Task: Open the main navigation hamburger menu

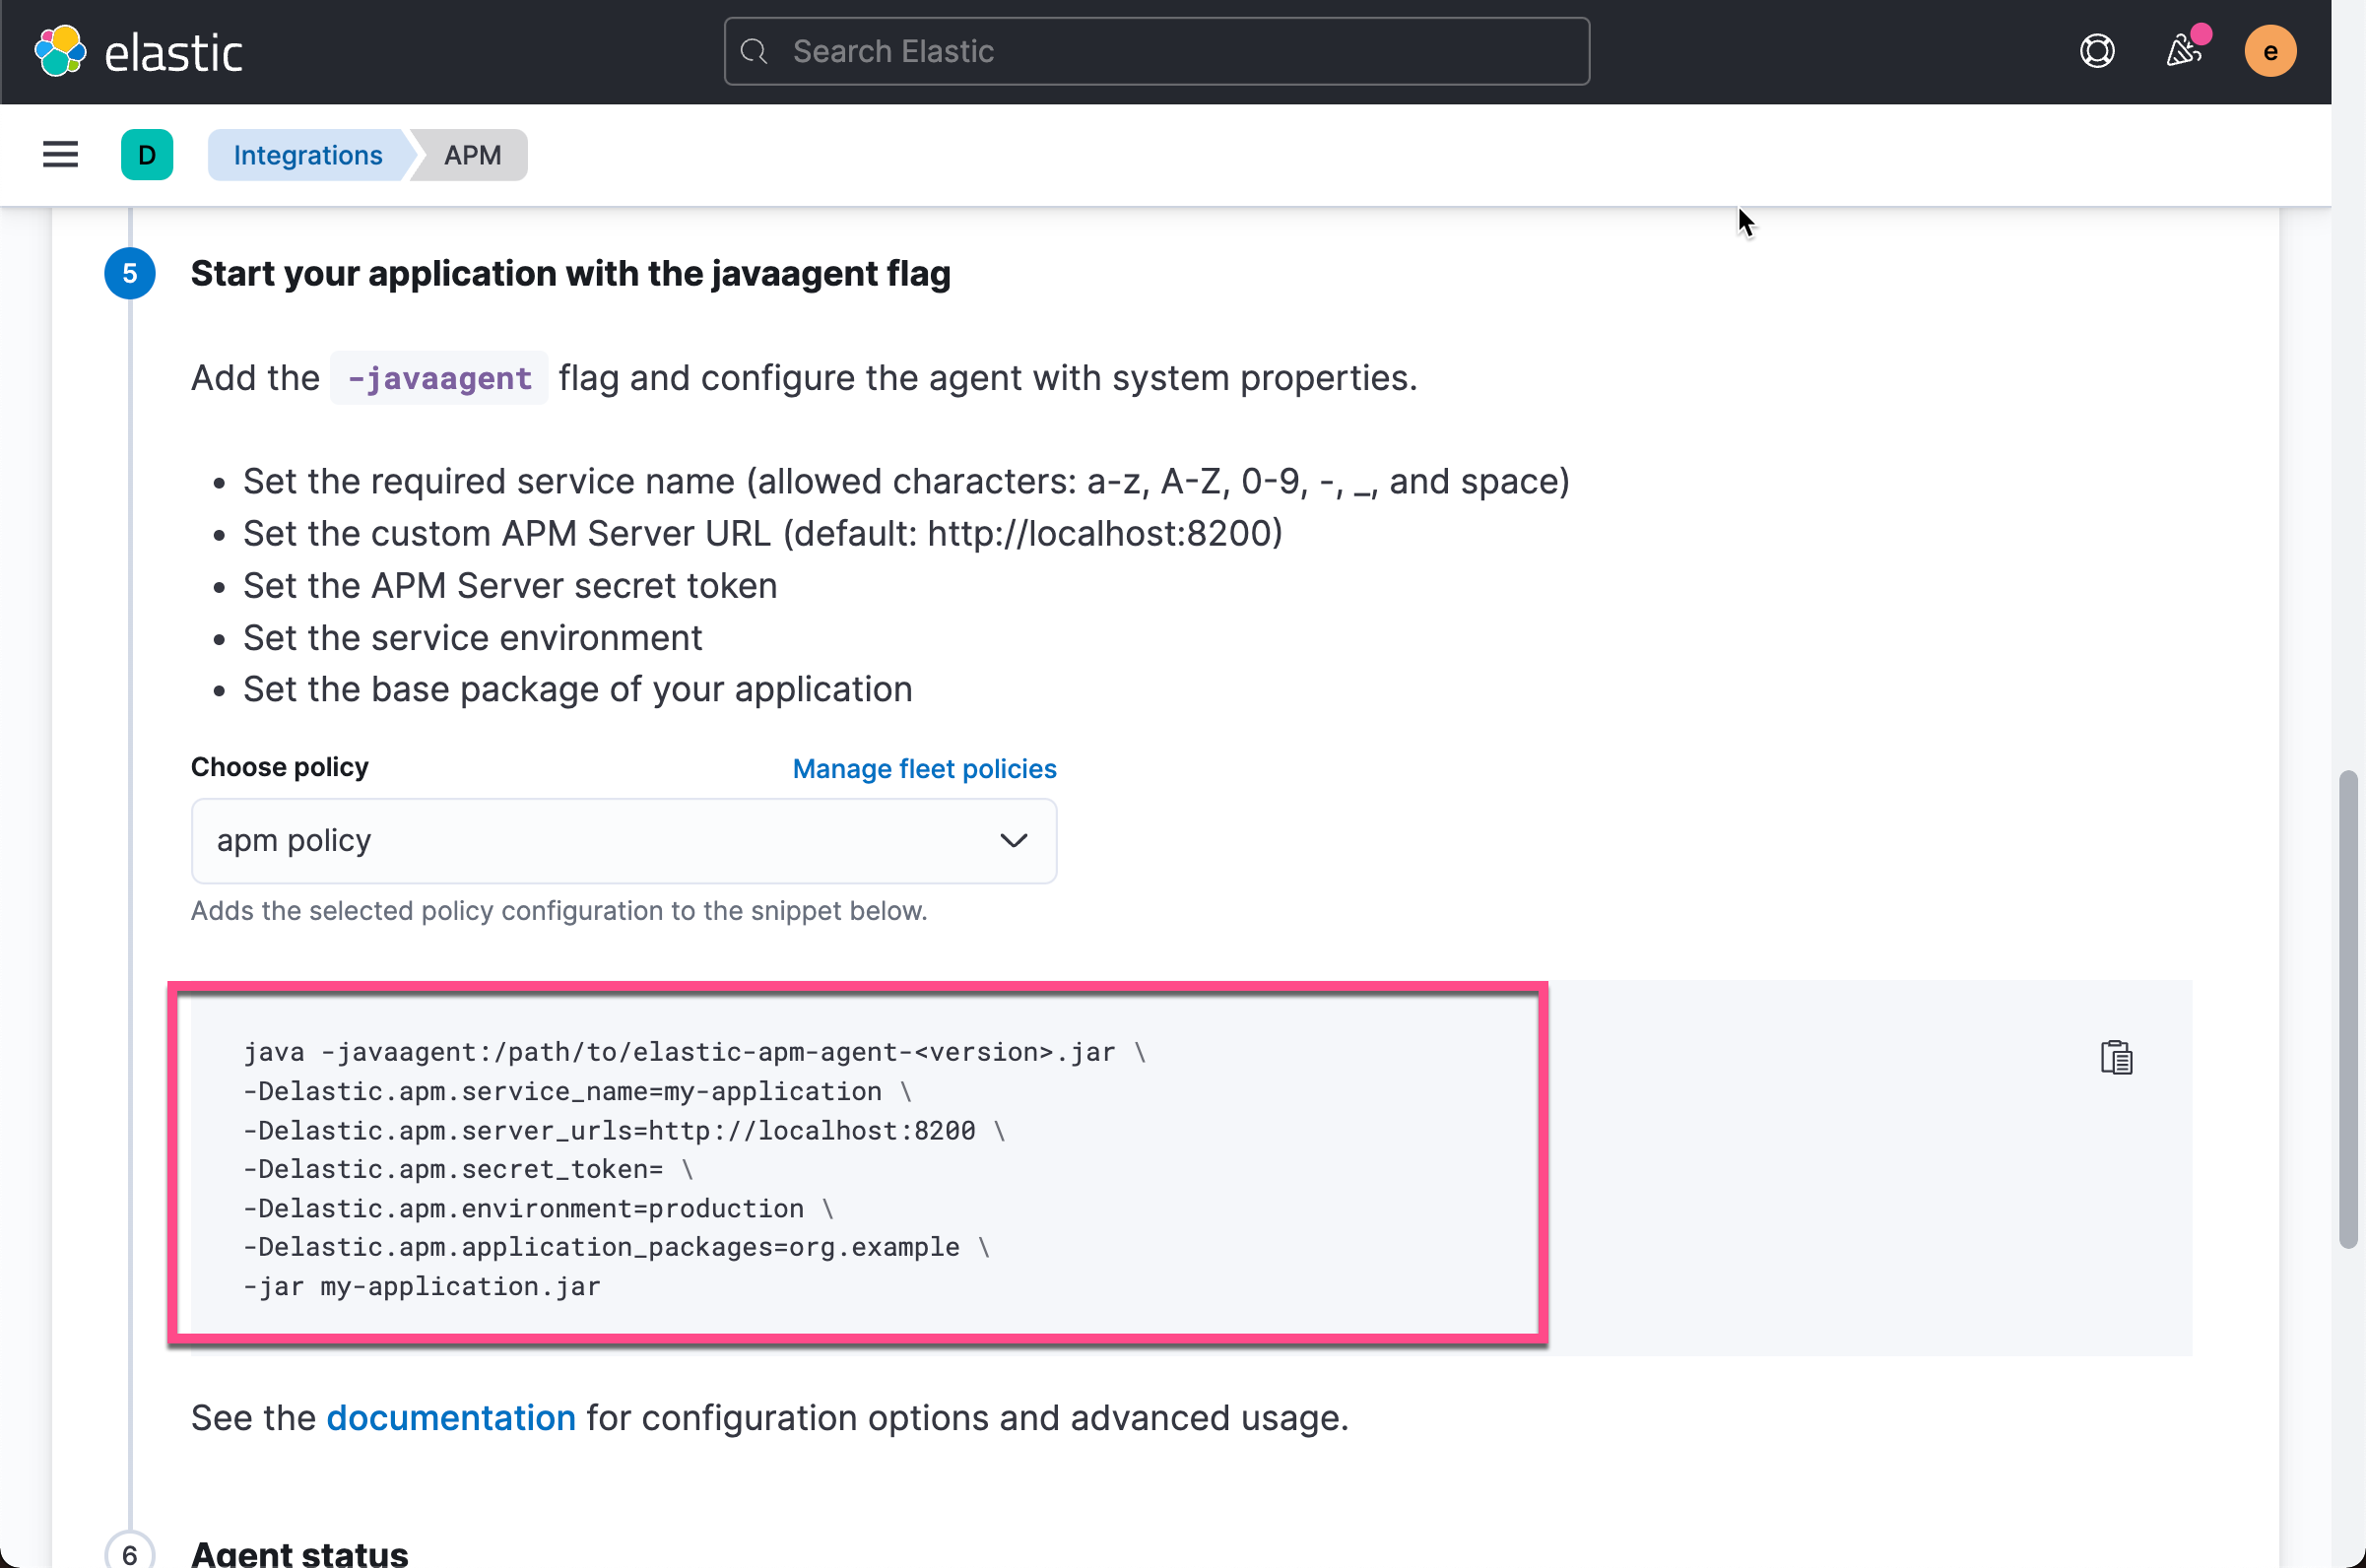Action: [x=59, y=154]
